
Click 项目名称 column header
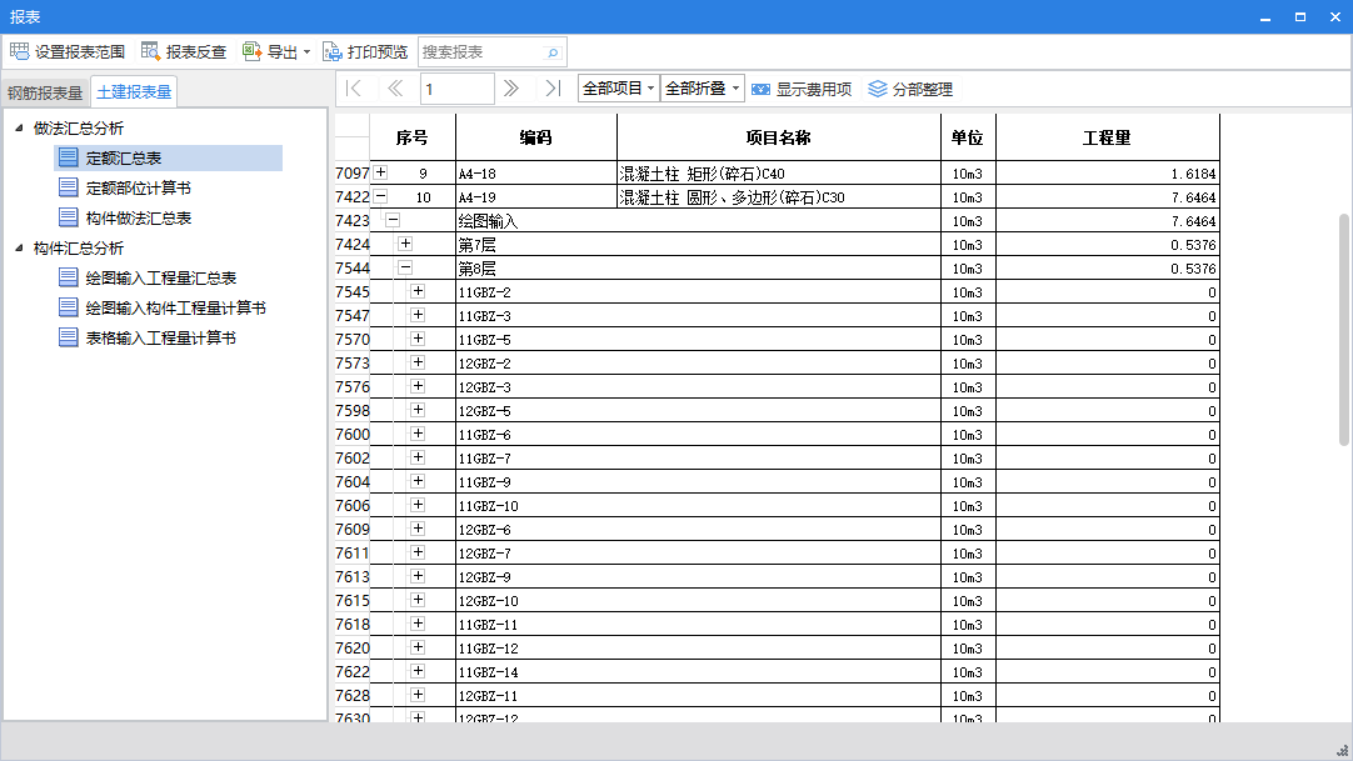coord(779,137)
